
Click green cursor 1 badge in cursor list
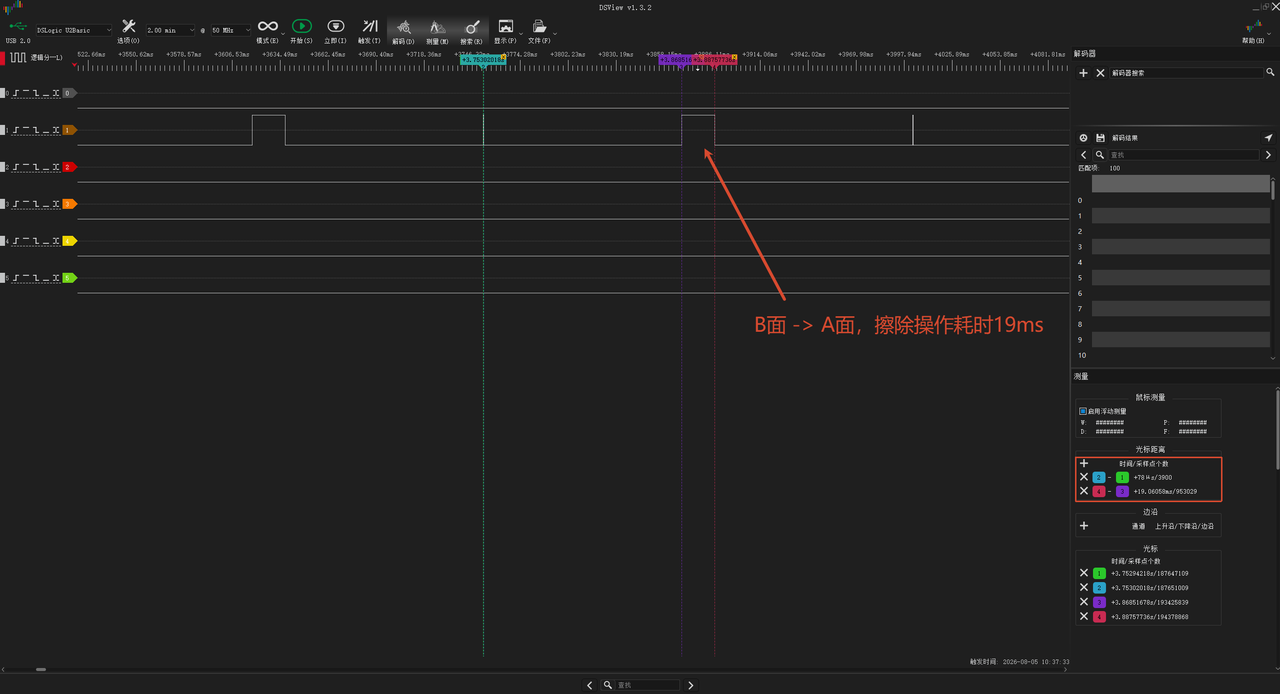pos(1099,573)
